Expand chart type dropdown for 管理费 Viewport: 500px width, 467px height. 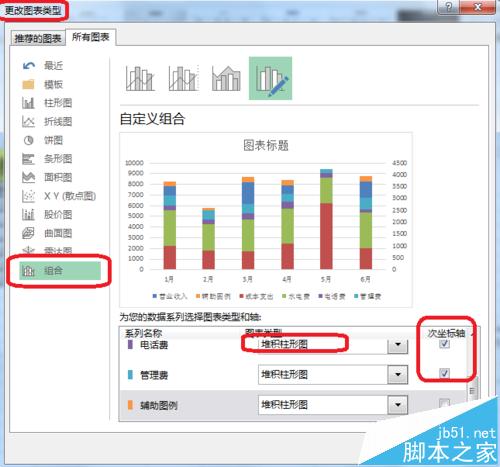tap(398, 375)
